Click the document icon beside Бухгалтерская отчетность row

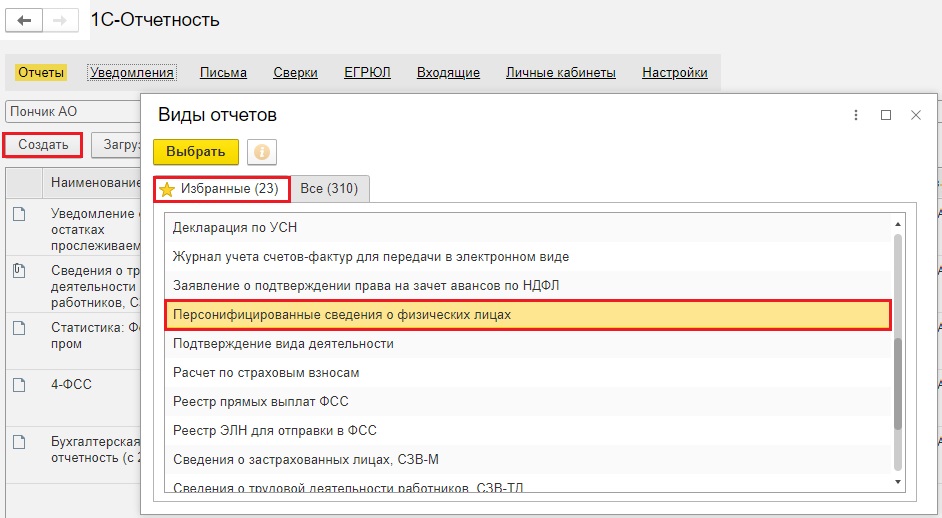(x=19, y=442)
